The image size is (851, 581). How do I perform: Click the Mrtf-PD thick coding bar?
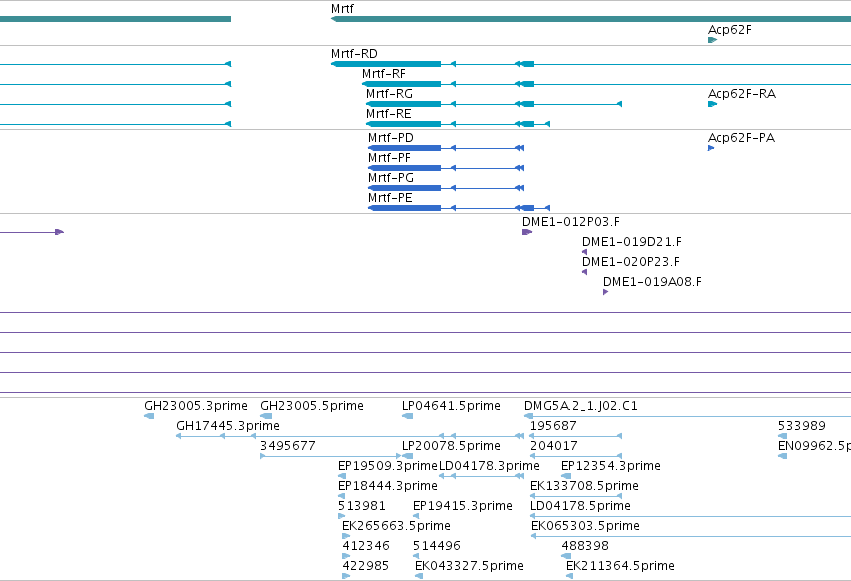click(404, 148)
